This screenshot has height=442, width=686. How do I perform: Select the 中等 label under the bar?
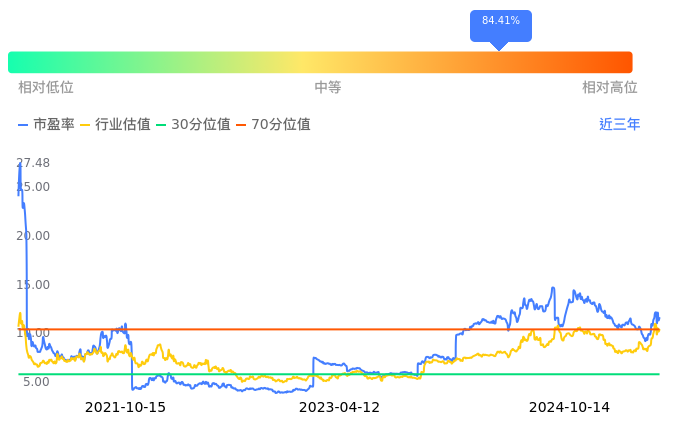328,88
